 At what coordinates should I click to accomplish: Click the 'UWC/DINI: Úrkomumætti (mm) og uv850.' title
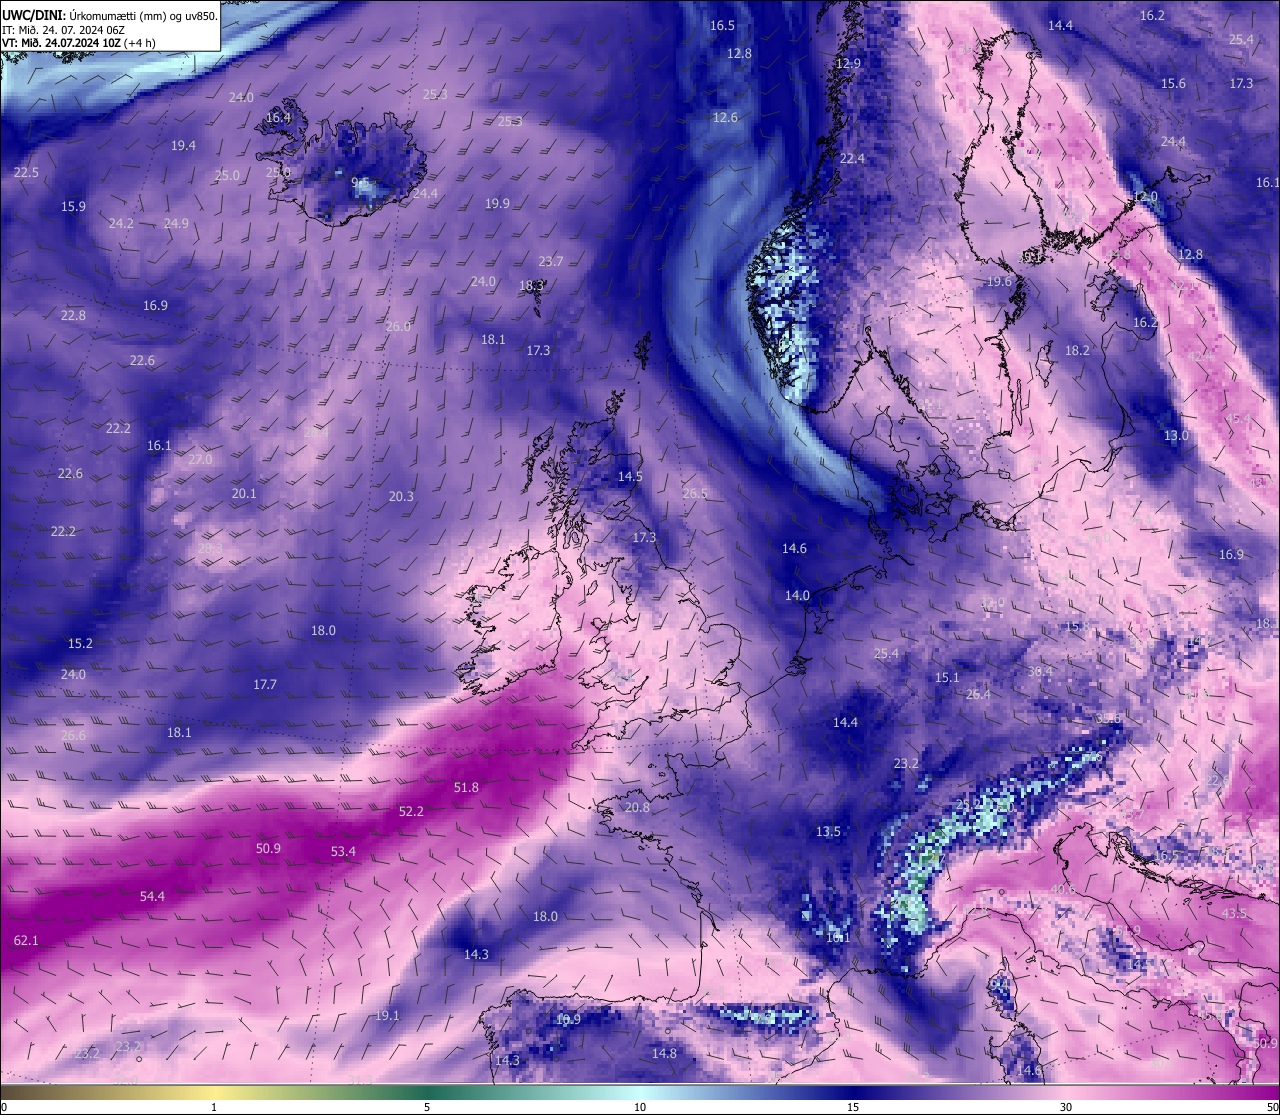(110, 15)
